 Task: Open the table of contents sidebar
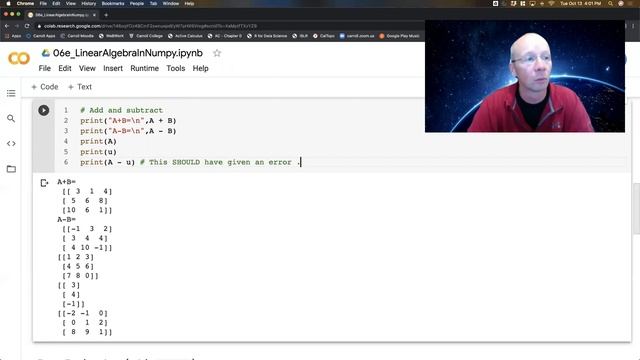pyautogui.click(x=11, y=93)
